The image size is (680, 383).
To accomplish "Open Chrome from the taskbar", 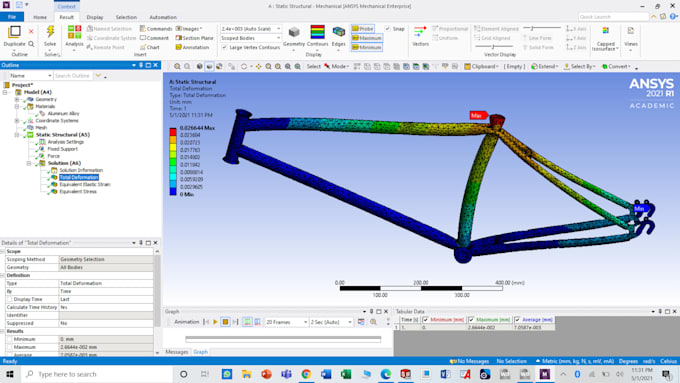I will (306, 374).
